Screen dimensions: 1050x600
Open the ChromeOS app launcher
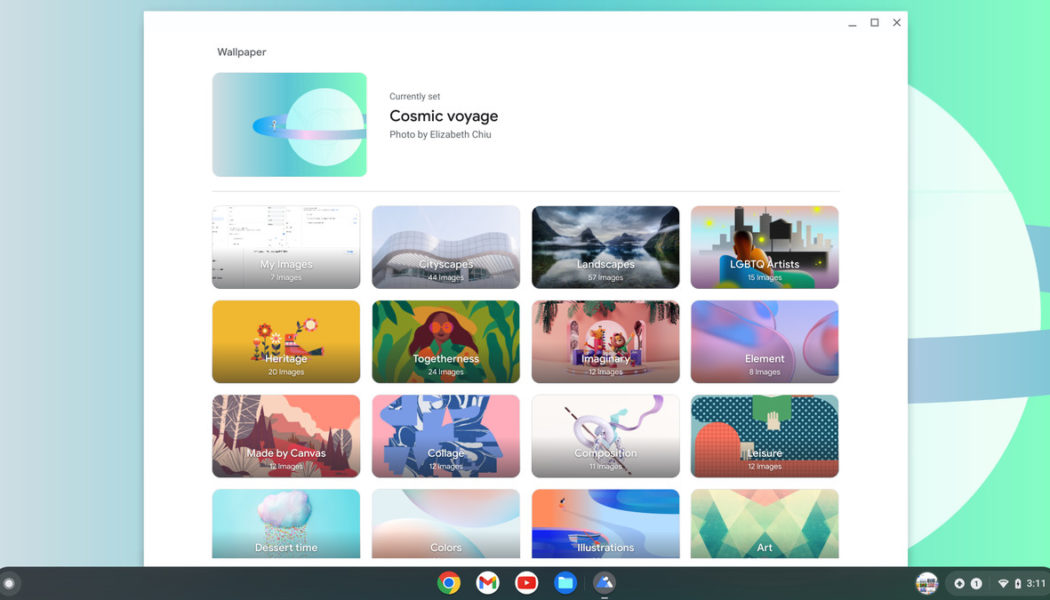pyautogui.click(x=11, y=582)
